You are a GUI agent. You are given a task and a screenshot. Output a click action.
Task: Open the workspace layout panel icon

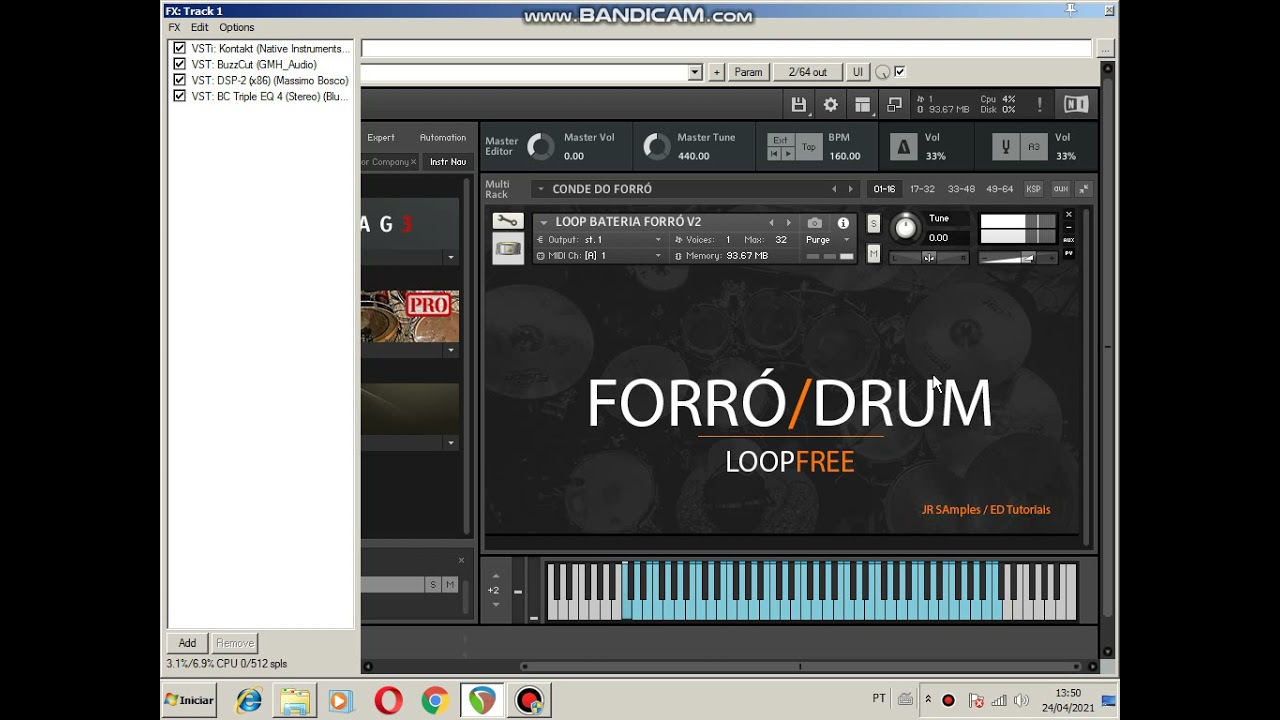[x=862, y=104]
